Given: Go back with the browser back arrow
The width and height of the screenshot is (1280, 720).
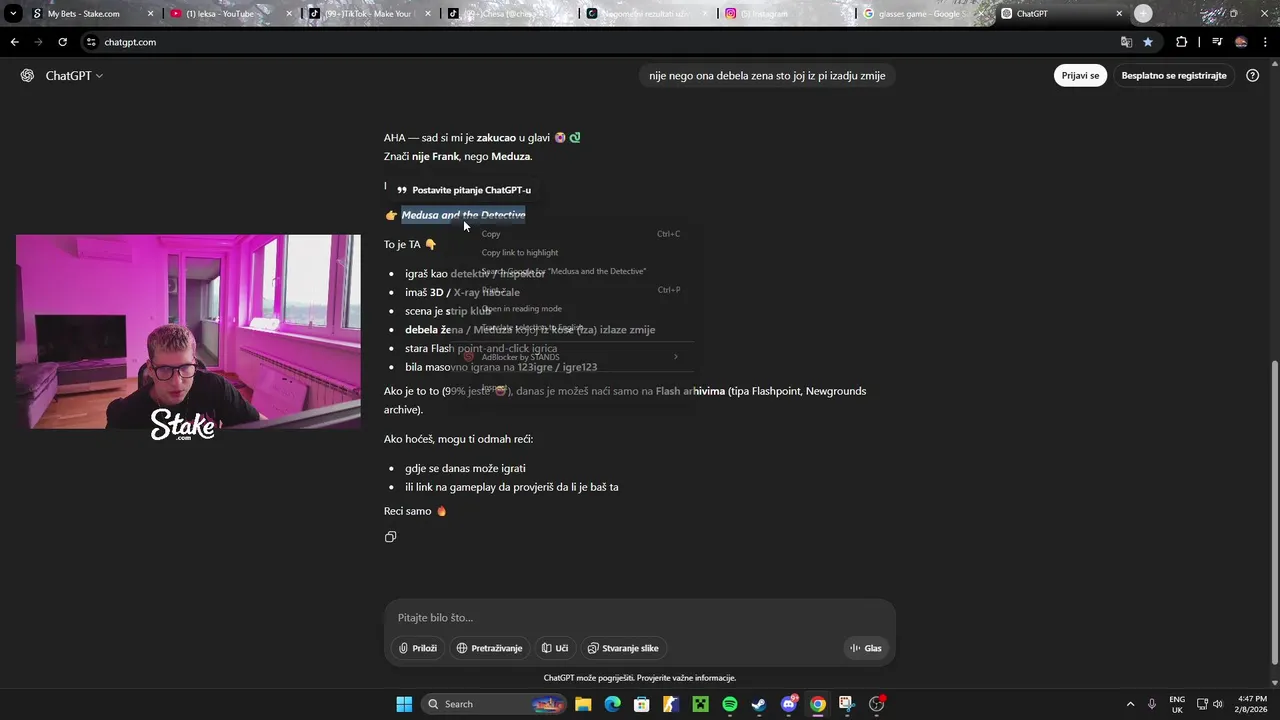Looking at the screenshot, I should (x=14, y=42).
